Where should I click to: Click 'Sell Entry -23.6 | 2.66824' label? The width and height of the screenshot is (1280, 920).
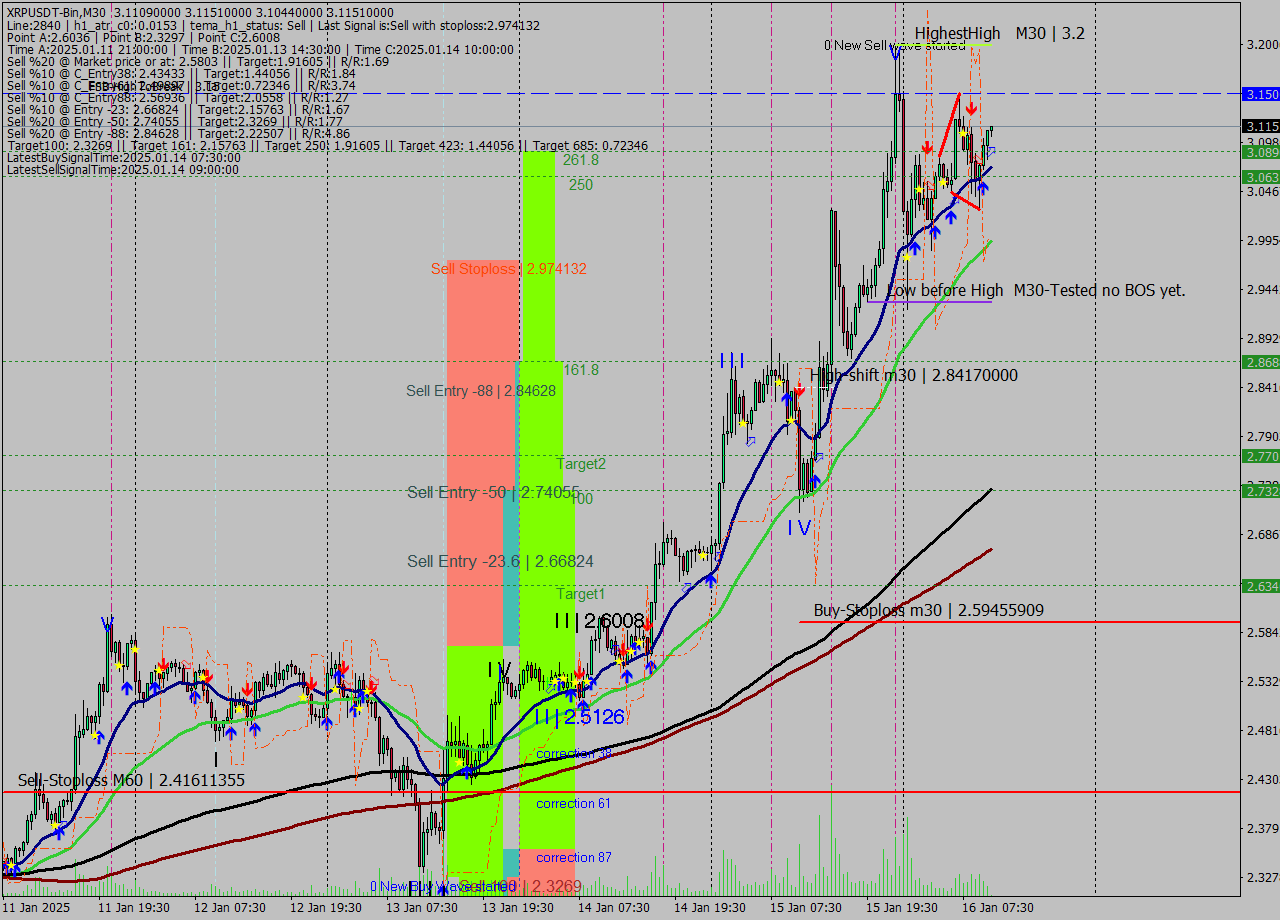coord(500,562)
